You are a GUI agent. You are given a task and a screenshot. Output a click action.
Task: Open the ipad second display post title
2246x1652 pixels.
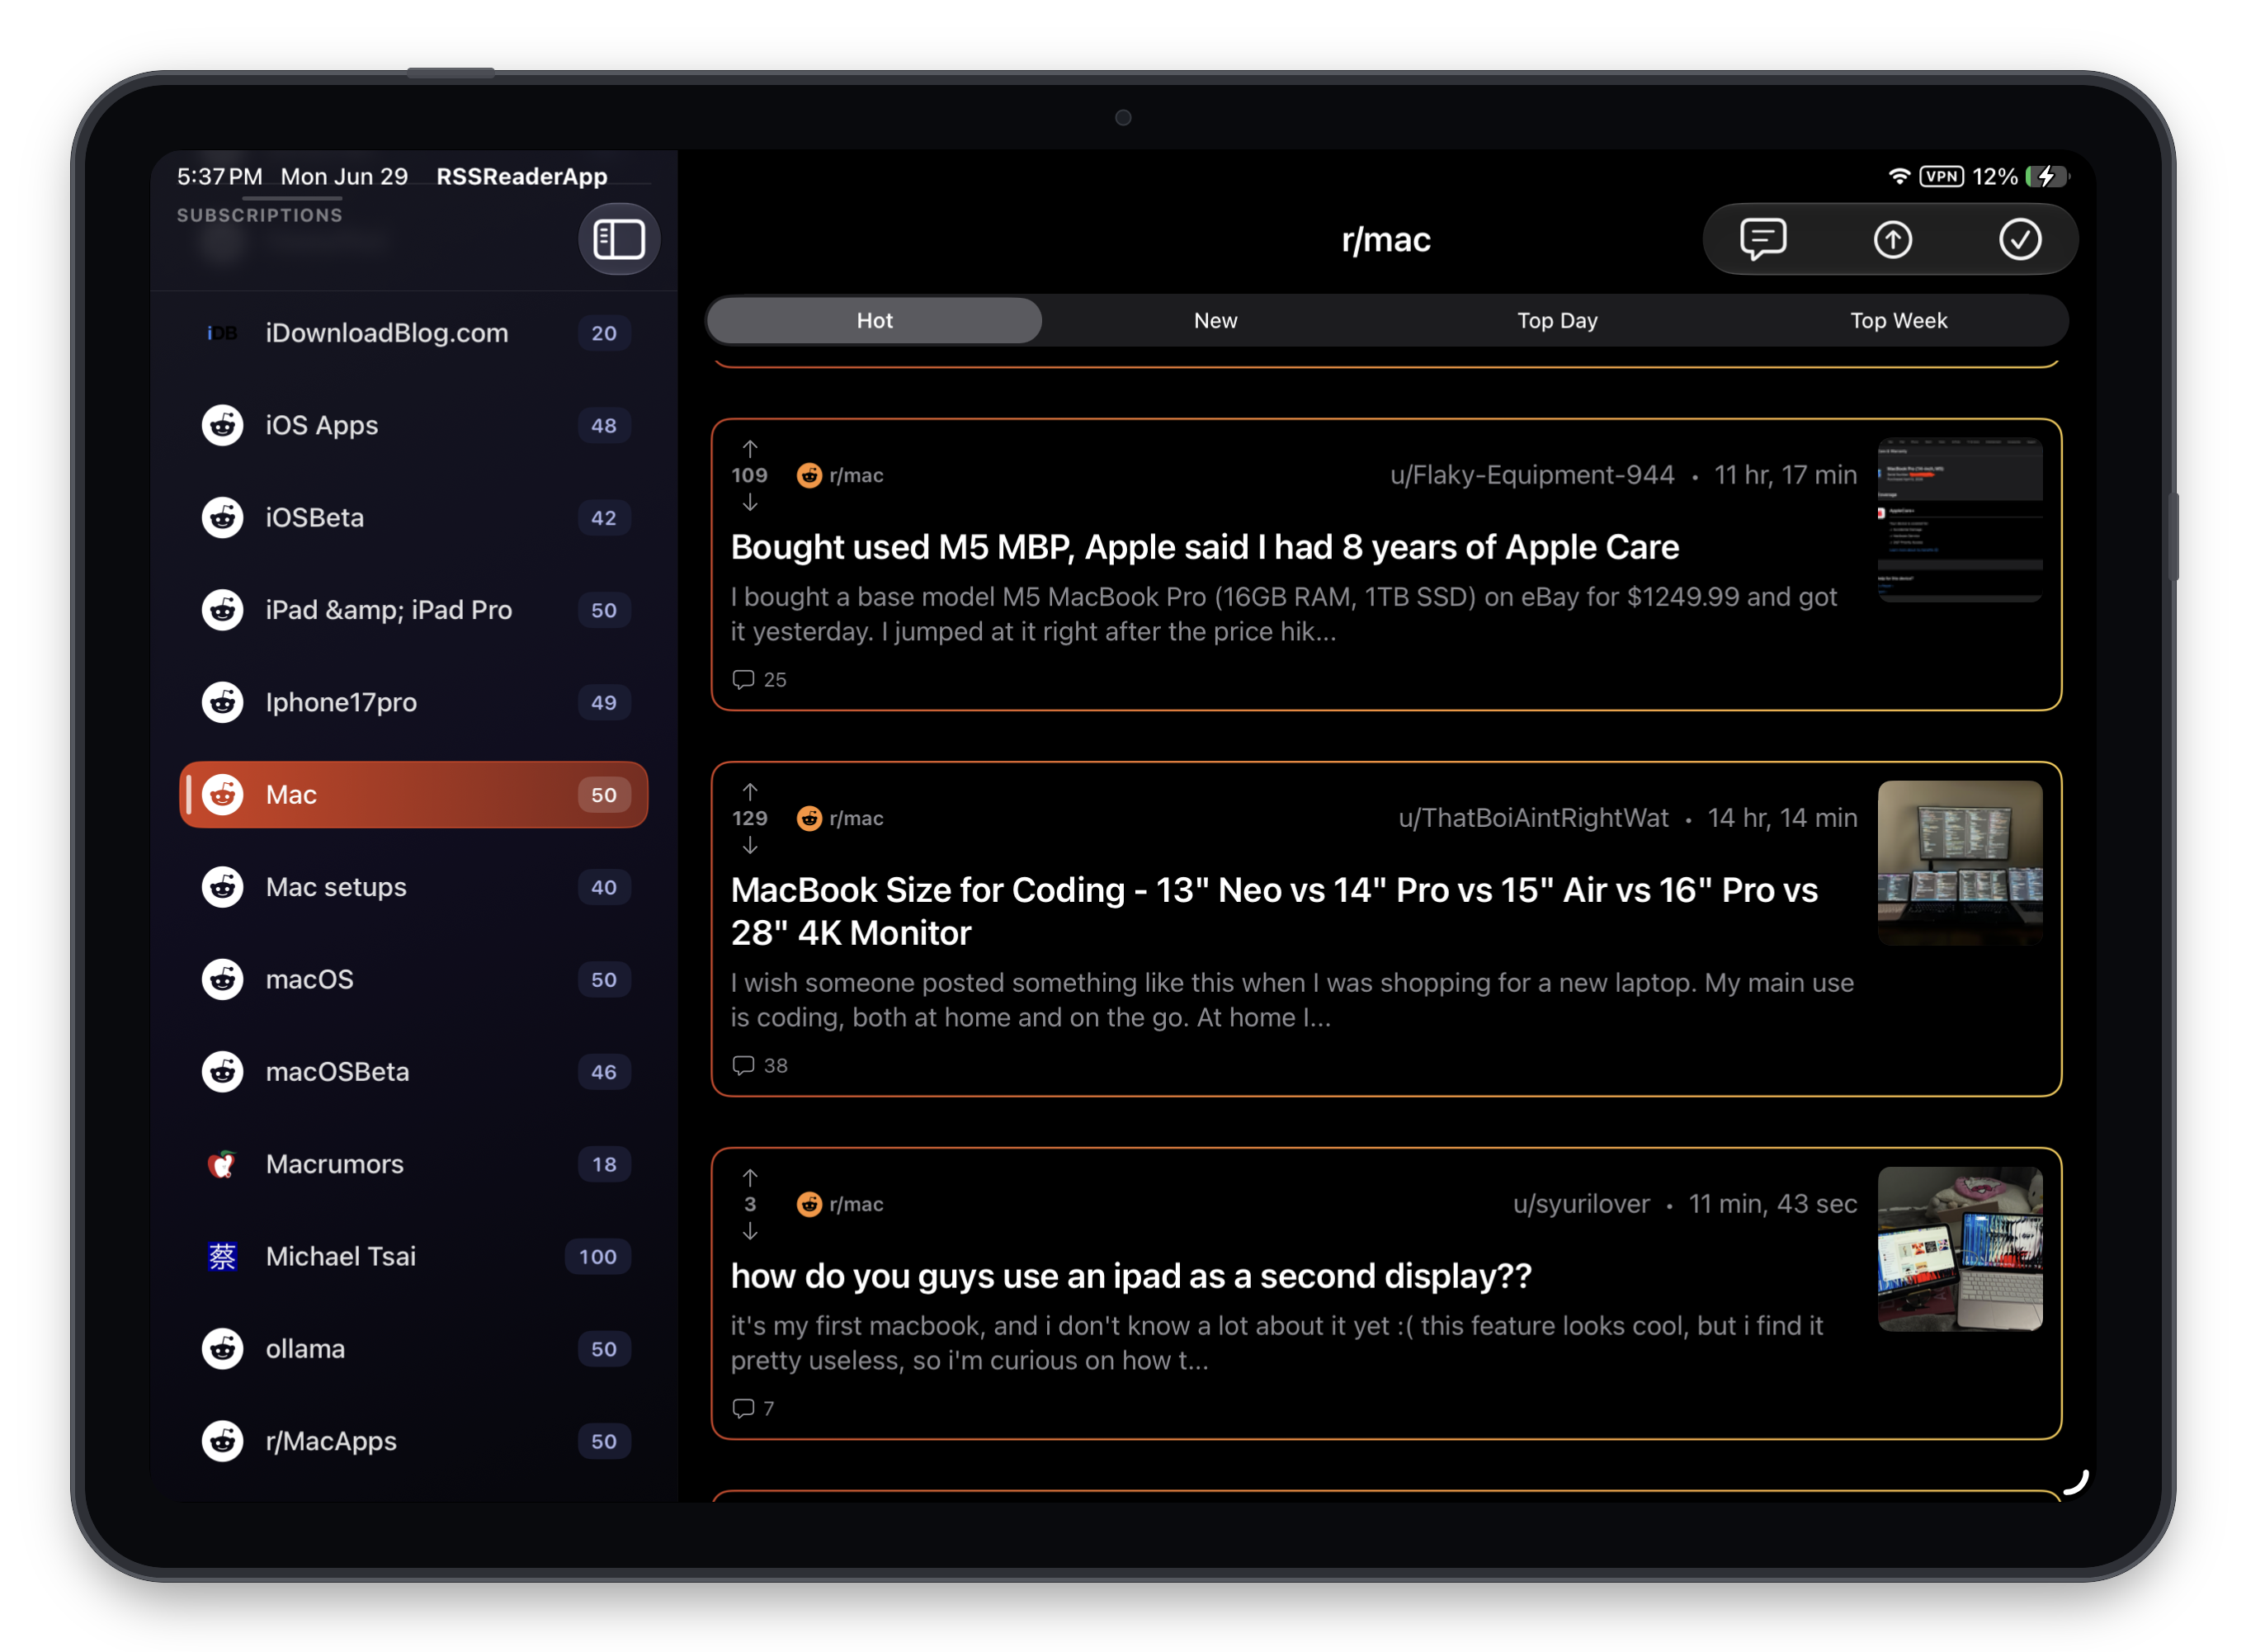pos(1130,1276)
